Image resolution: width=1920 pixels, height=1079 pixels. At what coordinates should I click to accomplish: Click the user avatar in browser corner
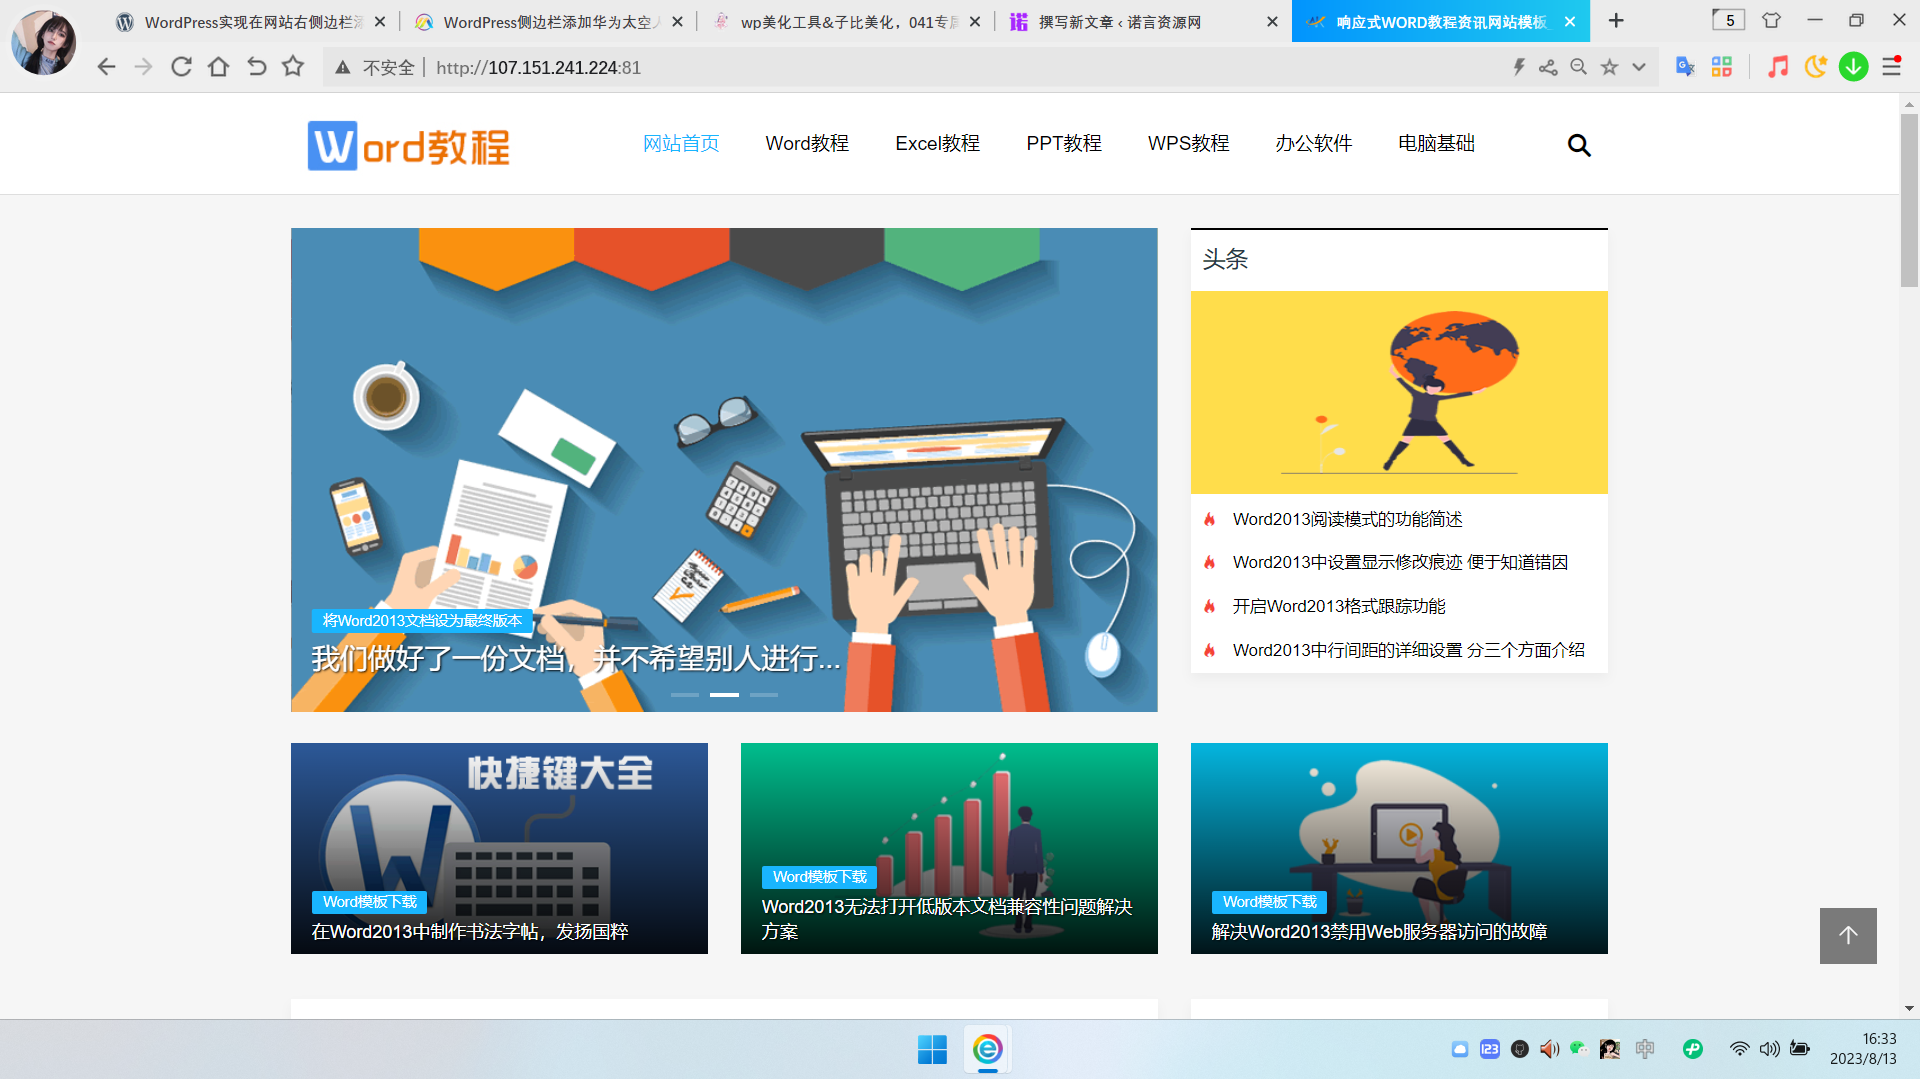(44, 42)
